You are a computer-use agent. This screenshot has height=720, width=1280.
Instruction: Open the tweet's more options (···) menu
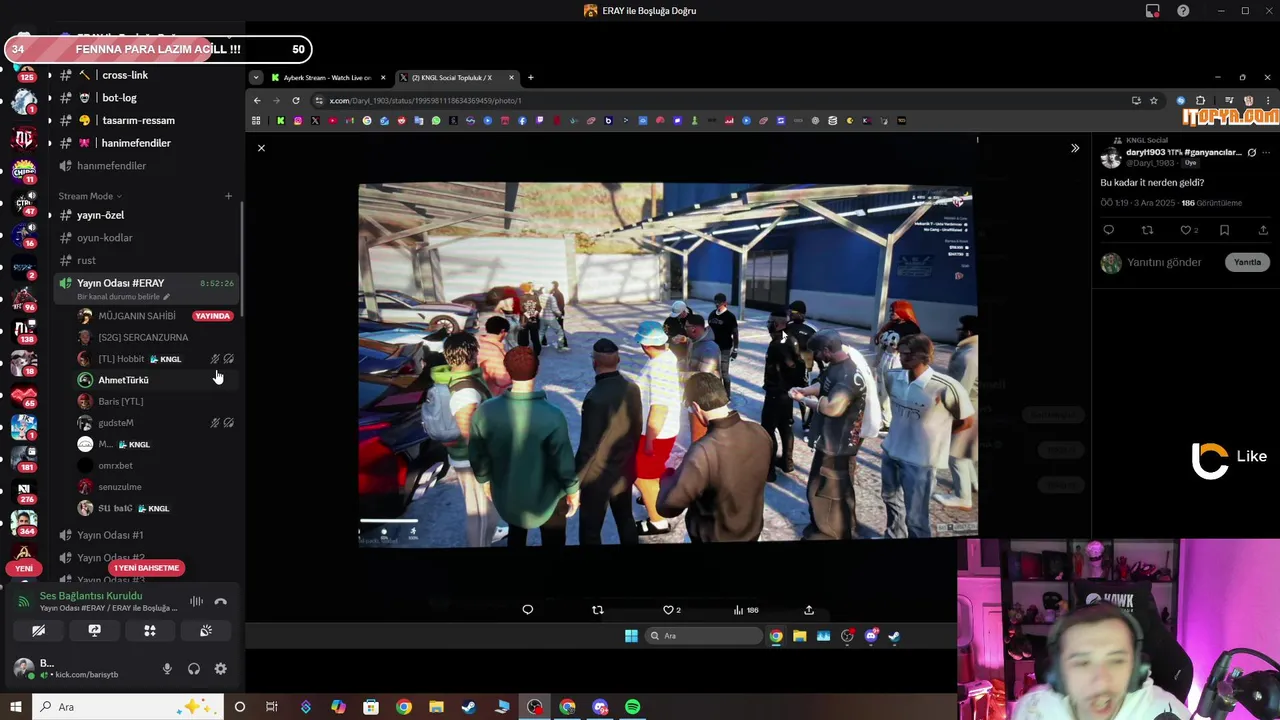click(x=1266, y=153)
